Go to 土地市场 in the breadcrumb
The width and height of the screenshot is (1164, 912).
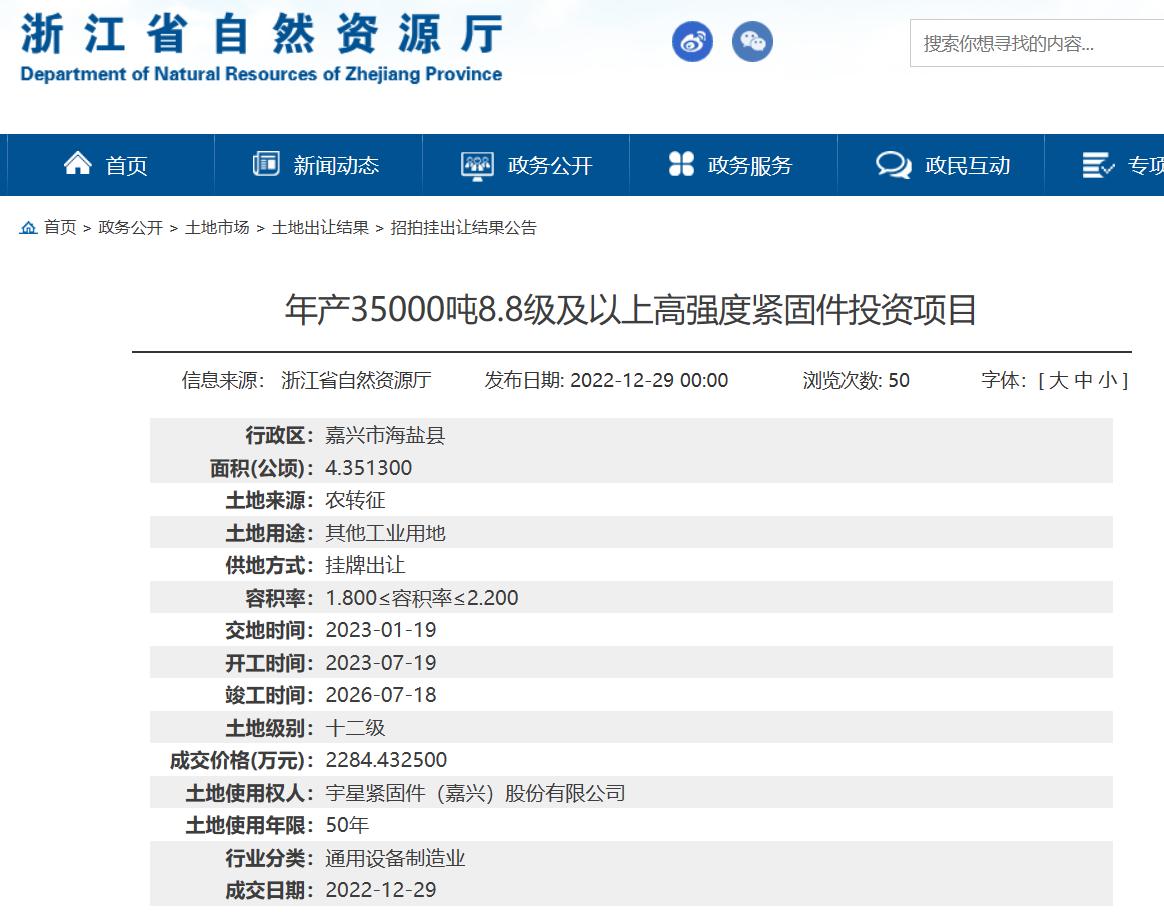217,228
